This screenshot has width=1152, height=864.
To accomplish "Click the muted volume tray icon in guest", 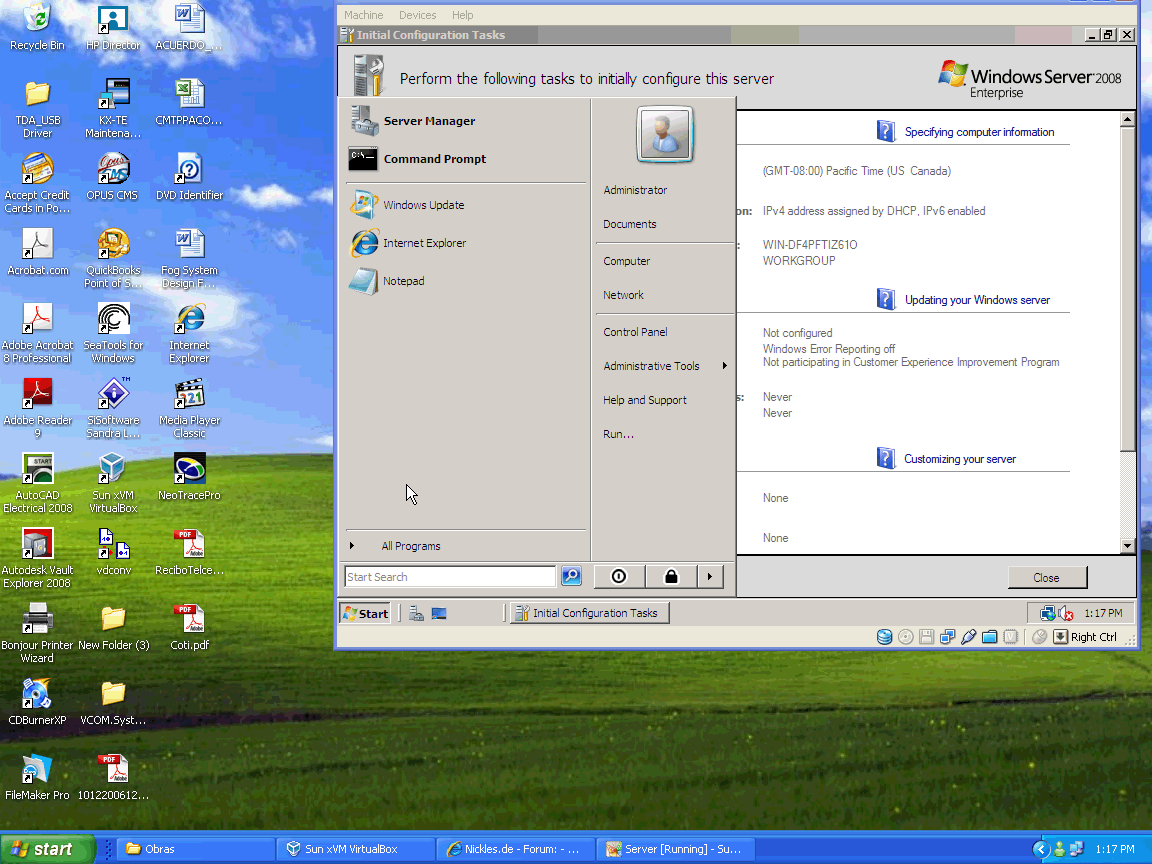I will (1066, 613).
